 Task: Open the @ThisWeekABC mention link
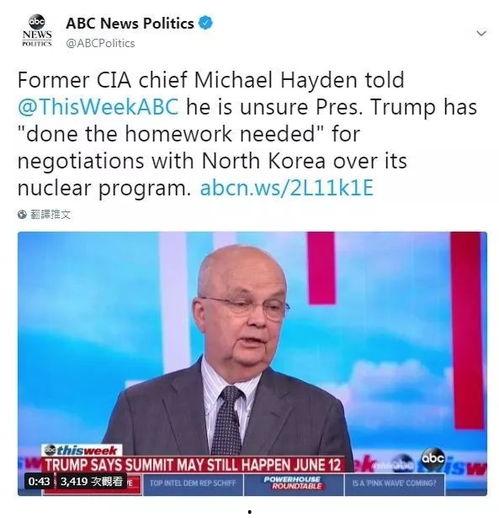pyautogui.click(x=98, y=107)
